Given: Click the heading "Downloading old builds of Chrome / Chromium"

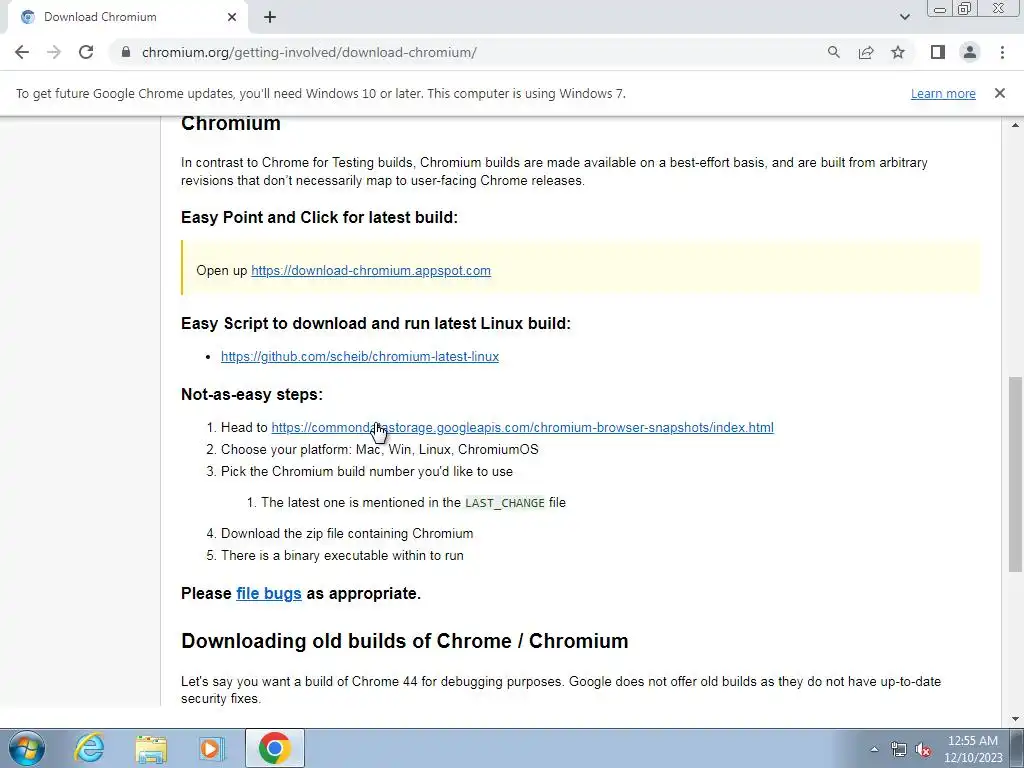Looking at the screenshot, I should pos(404,641).
